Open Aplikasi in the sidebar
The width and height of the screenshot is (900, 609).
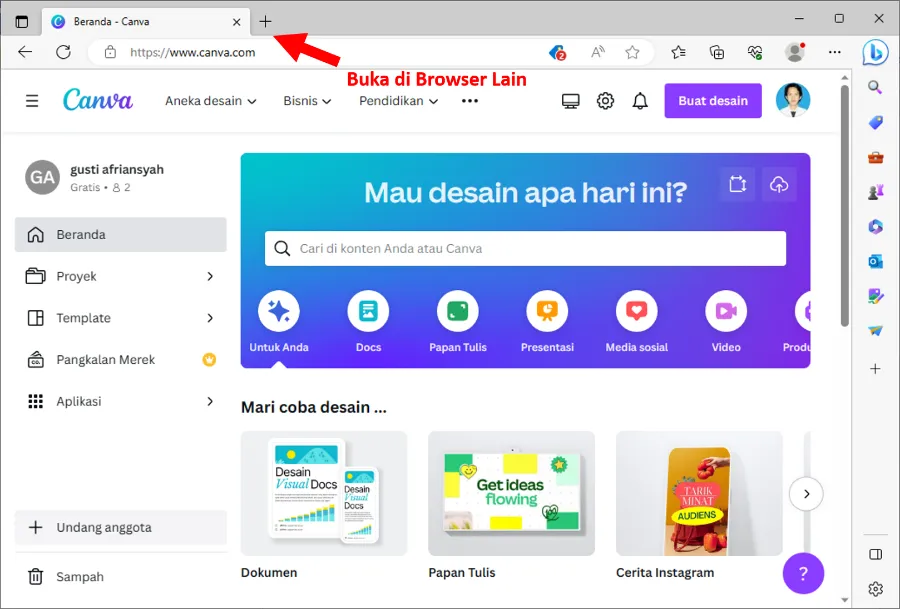[121, 401]
